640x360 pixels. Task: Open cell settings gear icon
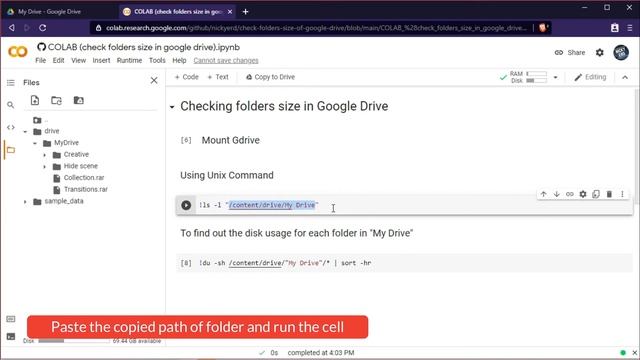coord(583,194)
